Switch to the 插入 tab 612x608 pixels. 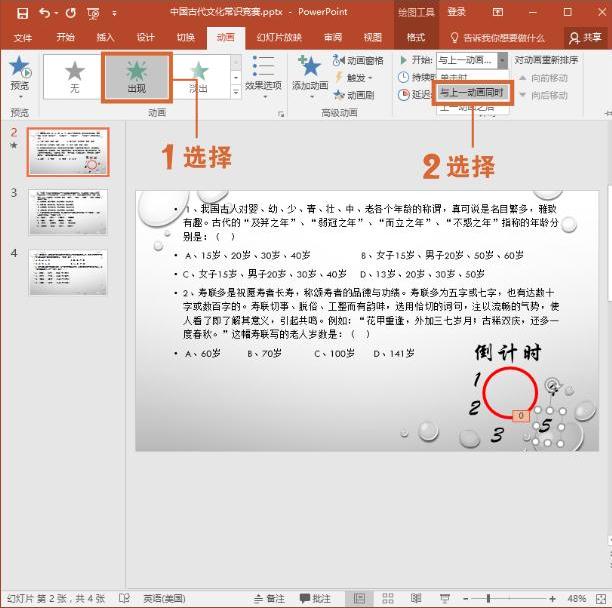pos(105,37)
